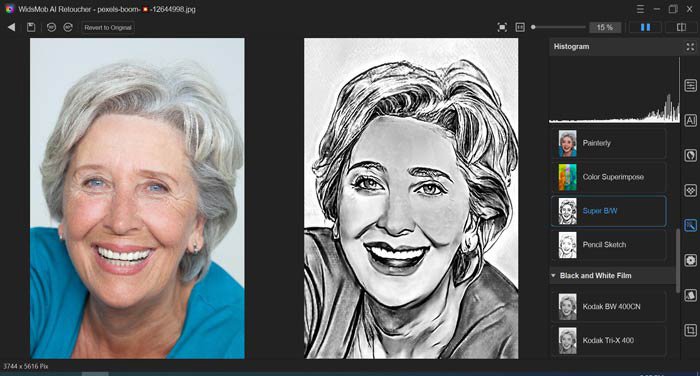Select the Super B/W preset

pos(609,211)
